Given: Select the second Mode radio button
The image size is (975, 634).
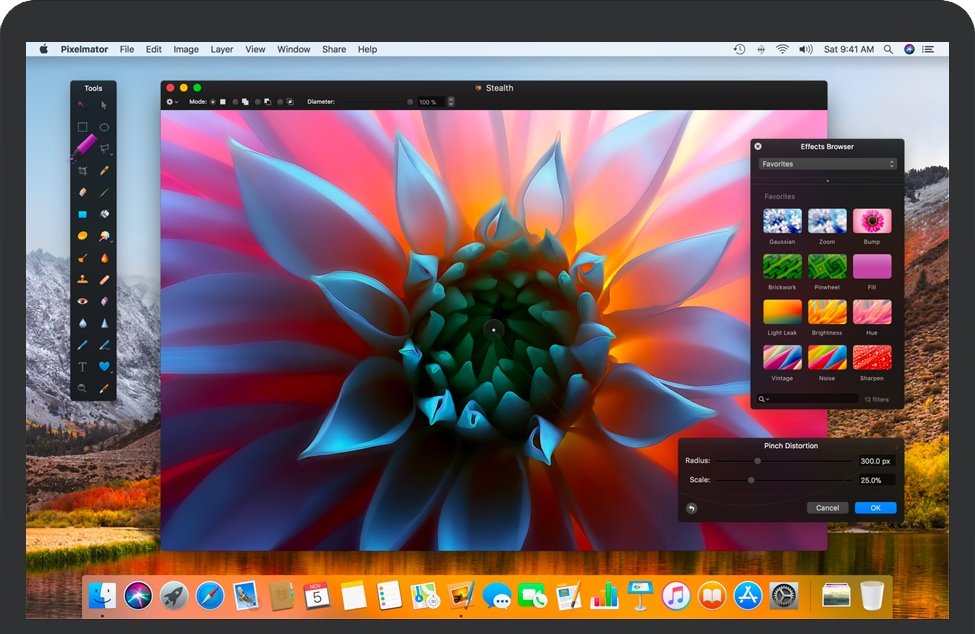Looking at the screenshot, I should pyautogui.click(x=235, y=102).
